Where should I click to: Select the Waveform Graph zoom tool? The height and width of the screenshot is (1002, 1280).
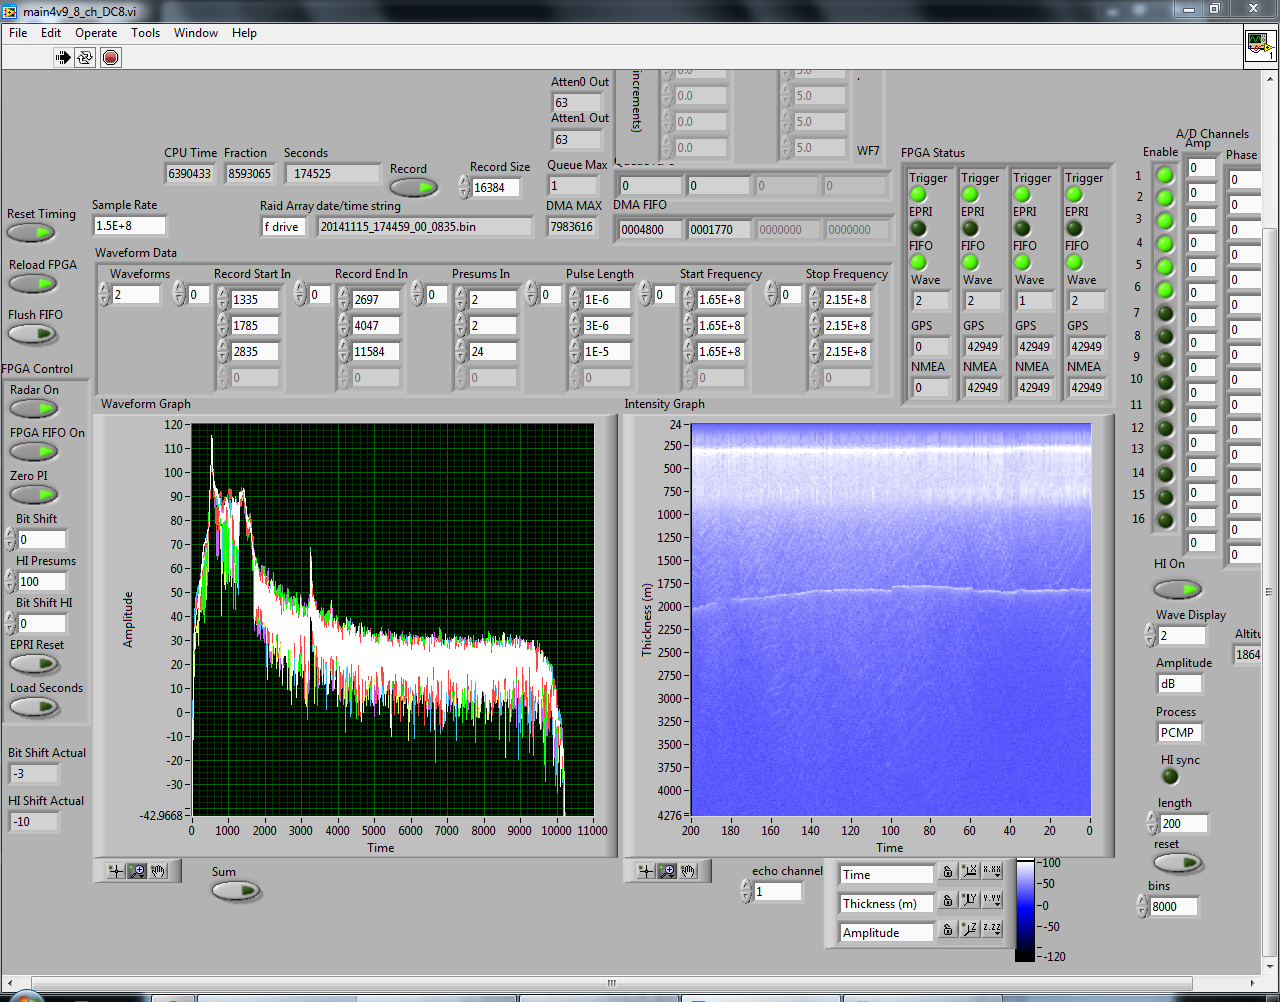tap(137, 871)
